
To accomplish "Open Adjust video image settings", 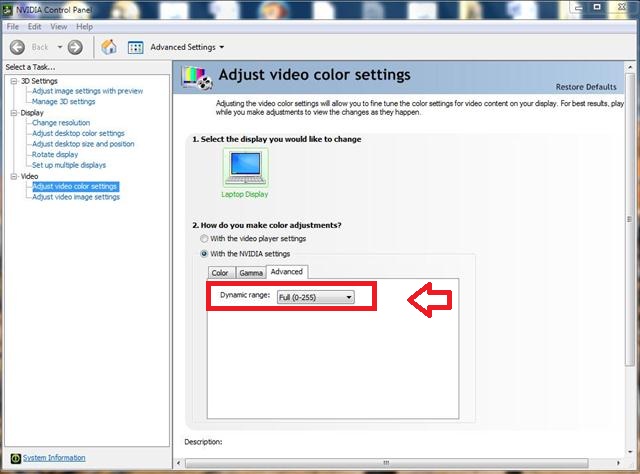I will [76, 197].
